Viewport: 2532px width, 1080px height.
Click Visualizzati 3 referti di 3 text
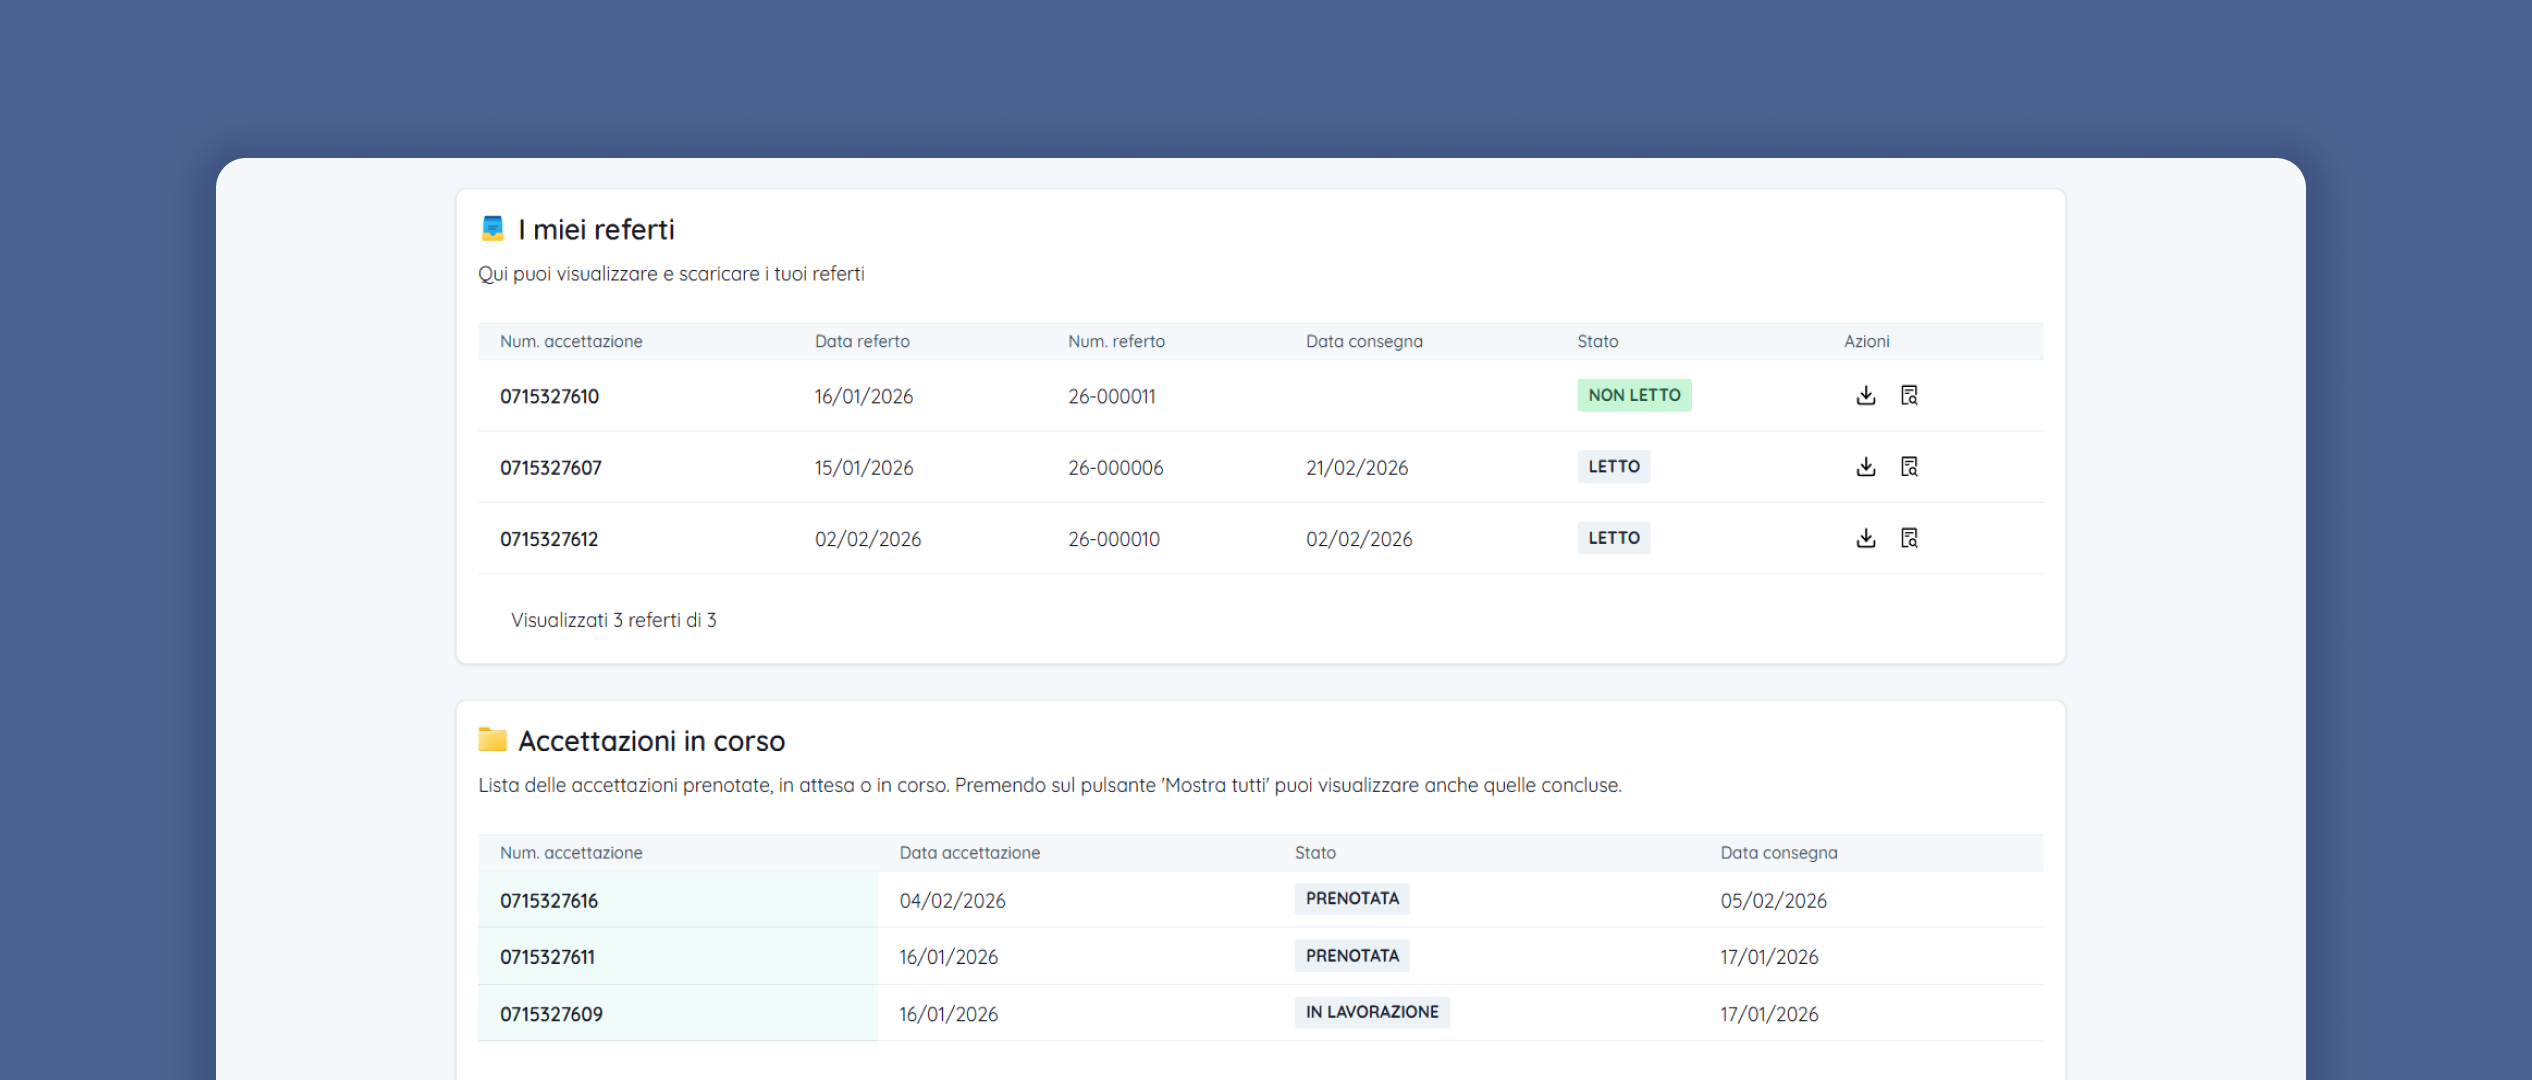click(x=613, y=620)
